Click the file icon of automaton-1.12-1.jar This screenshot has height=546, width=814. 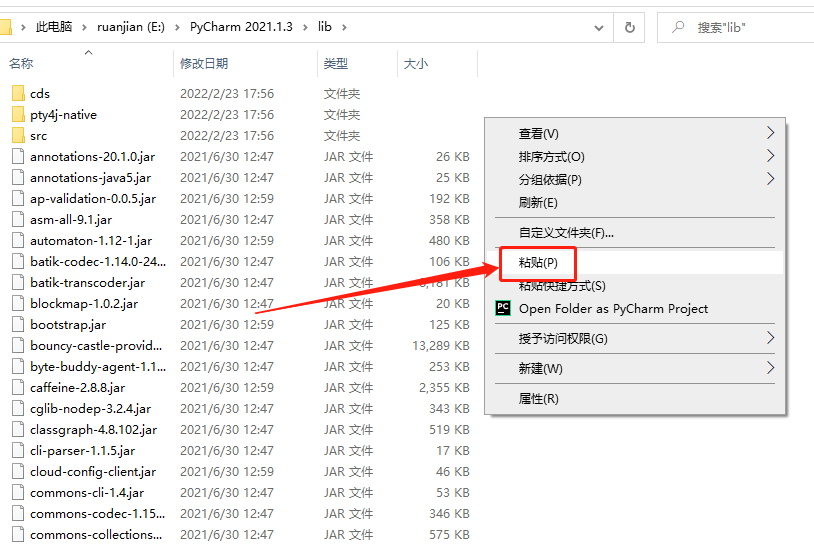[18, 240]
